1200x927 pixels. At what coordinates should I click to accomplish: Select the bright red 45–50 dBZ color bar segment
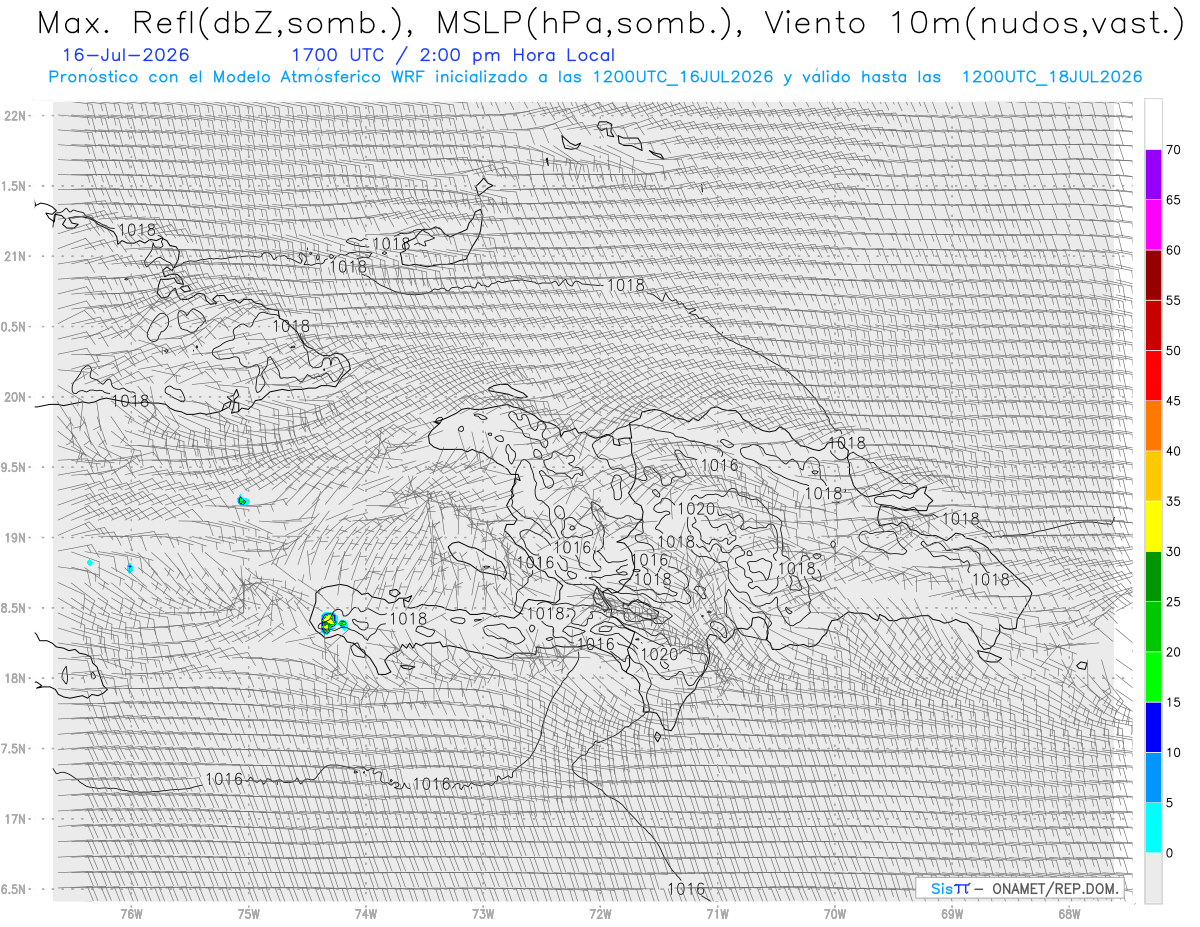click(1154, 376)
